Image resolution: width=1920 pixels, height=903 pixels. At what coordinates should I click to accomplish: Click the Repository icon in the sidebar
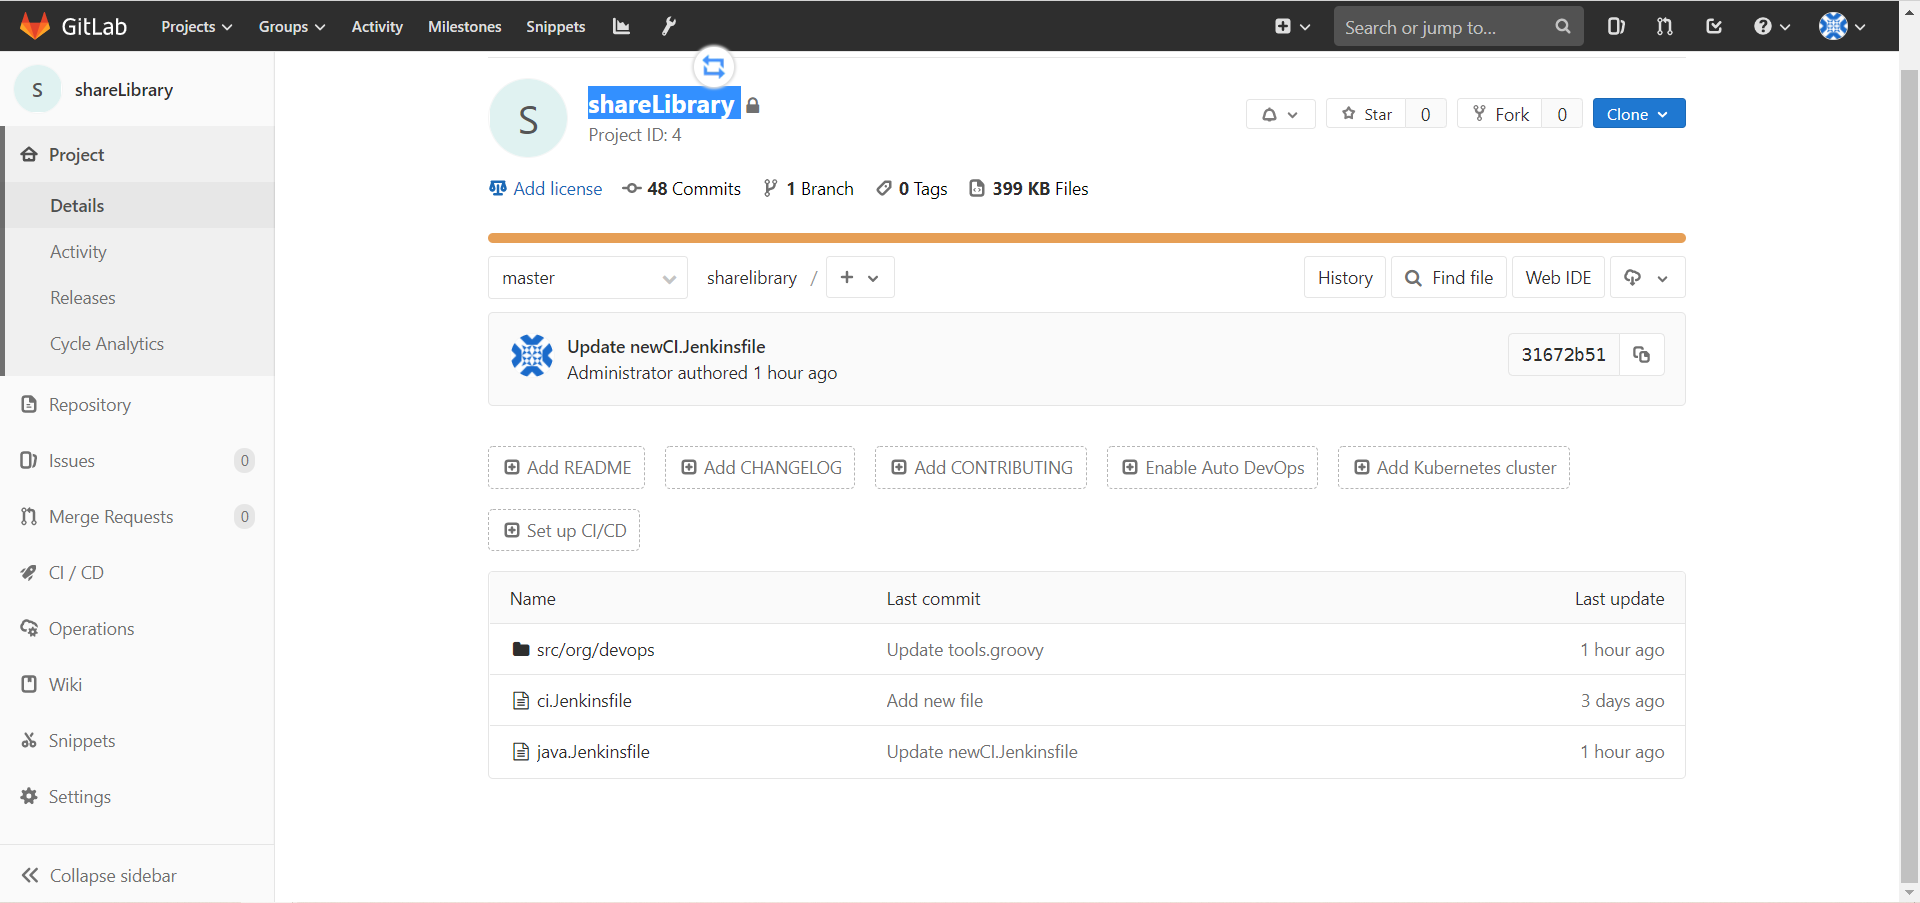29,405
